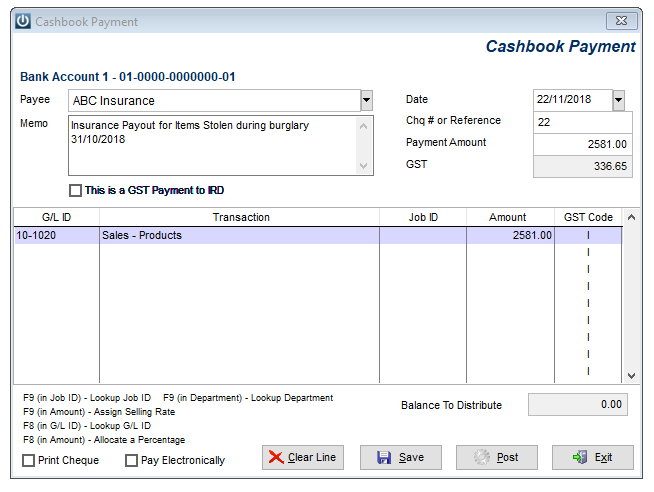
Task: Click the Post button label
Action: tap(507, 457)
